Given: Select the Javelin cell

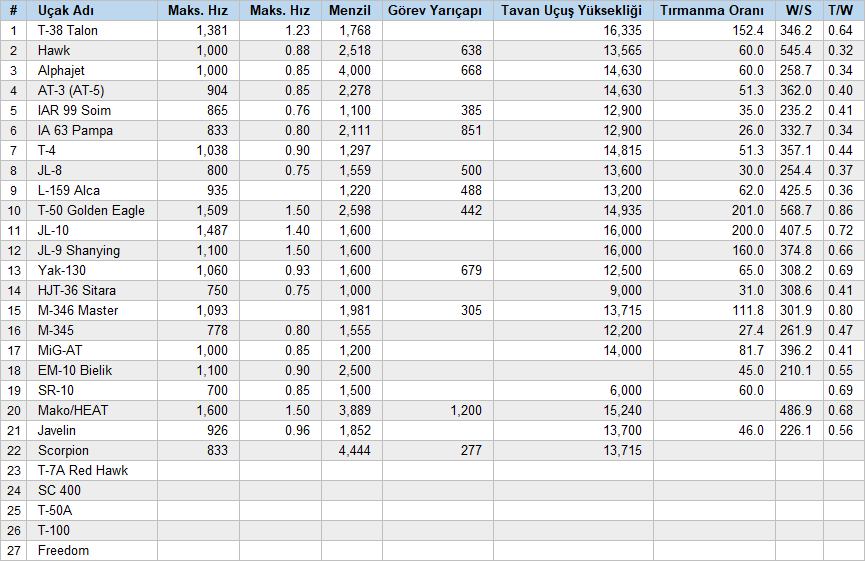Looking at the screenshot, I should (x=92, y=430).
